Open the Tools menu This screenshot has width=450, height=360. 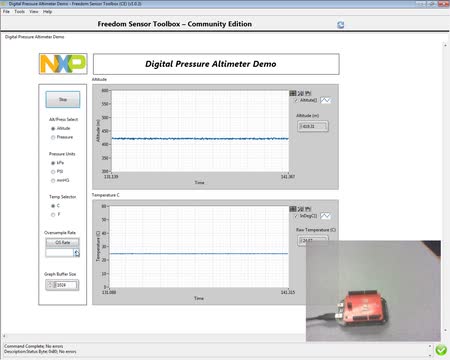[x=20, y=12]
